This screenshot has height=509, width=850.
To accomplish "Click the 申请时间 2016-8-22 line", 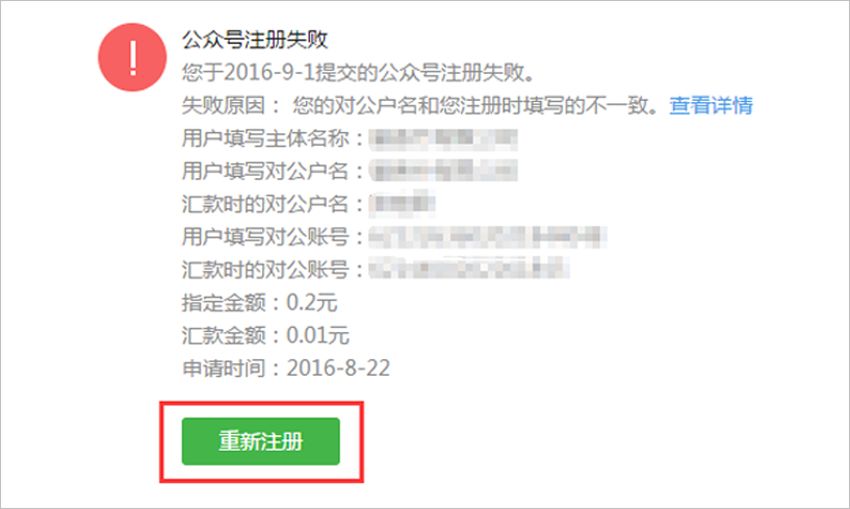I will pyautogui.click(x=286, y=368).
